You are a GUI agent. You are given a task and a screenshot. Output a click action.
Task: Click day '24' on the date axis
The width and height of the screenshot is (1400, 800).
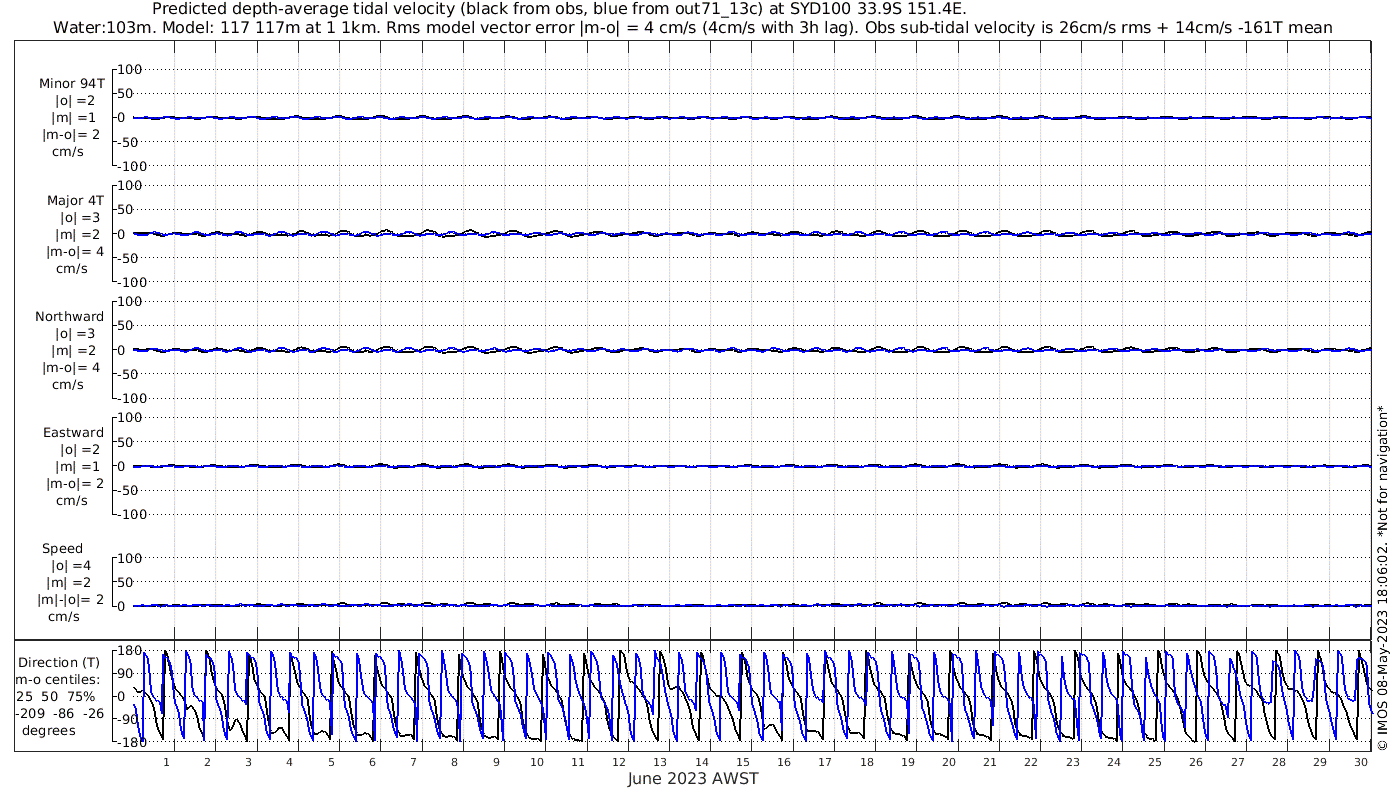click(x=1114, y=762)
